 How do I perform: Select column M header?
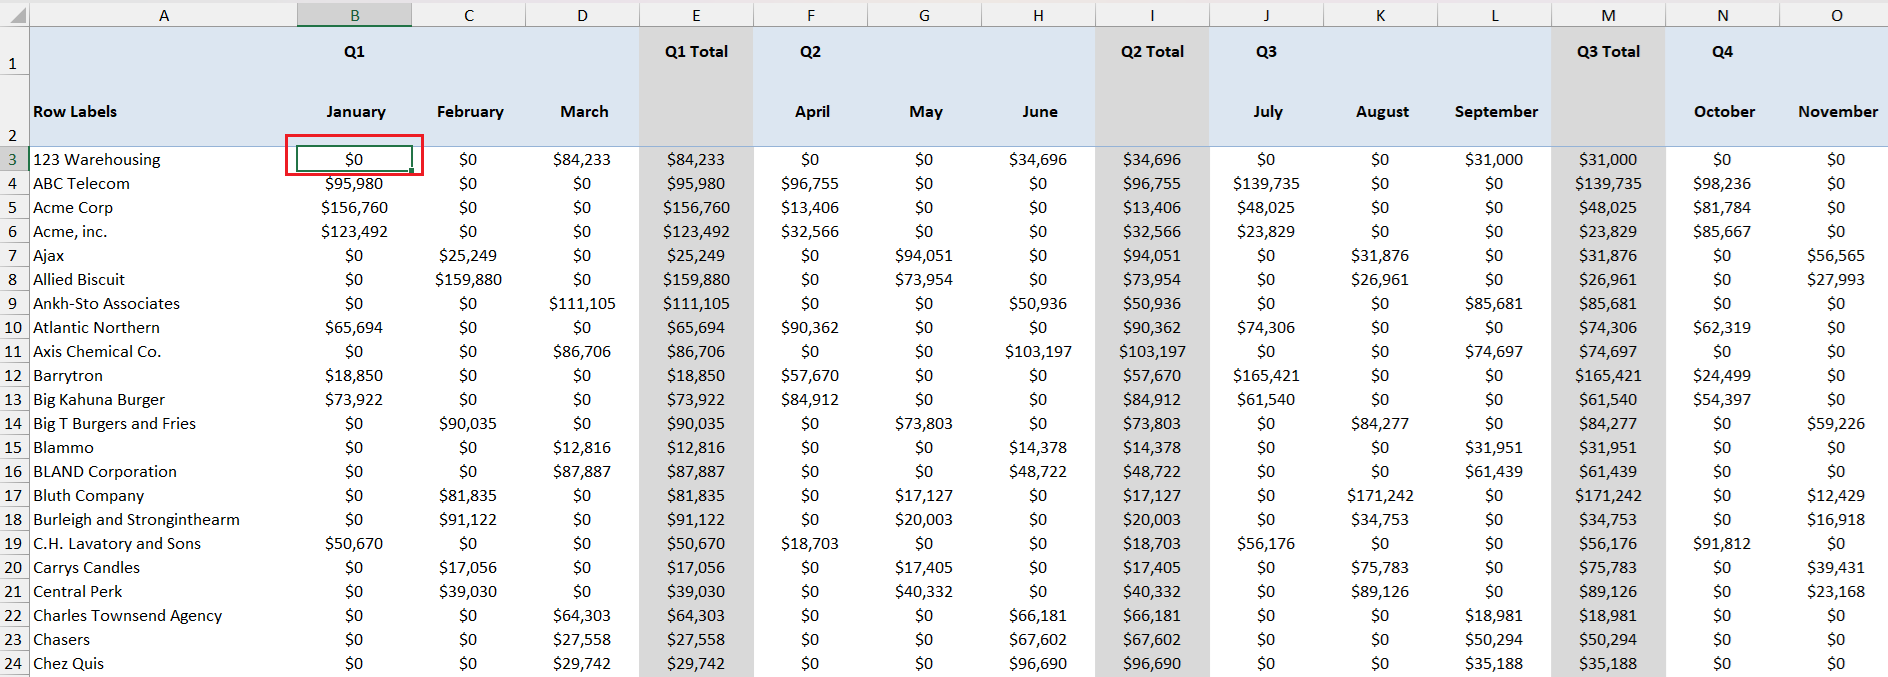(1608, 15)
